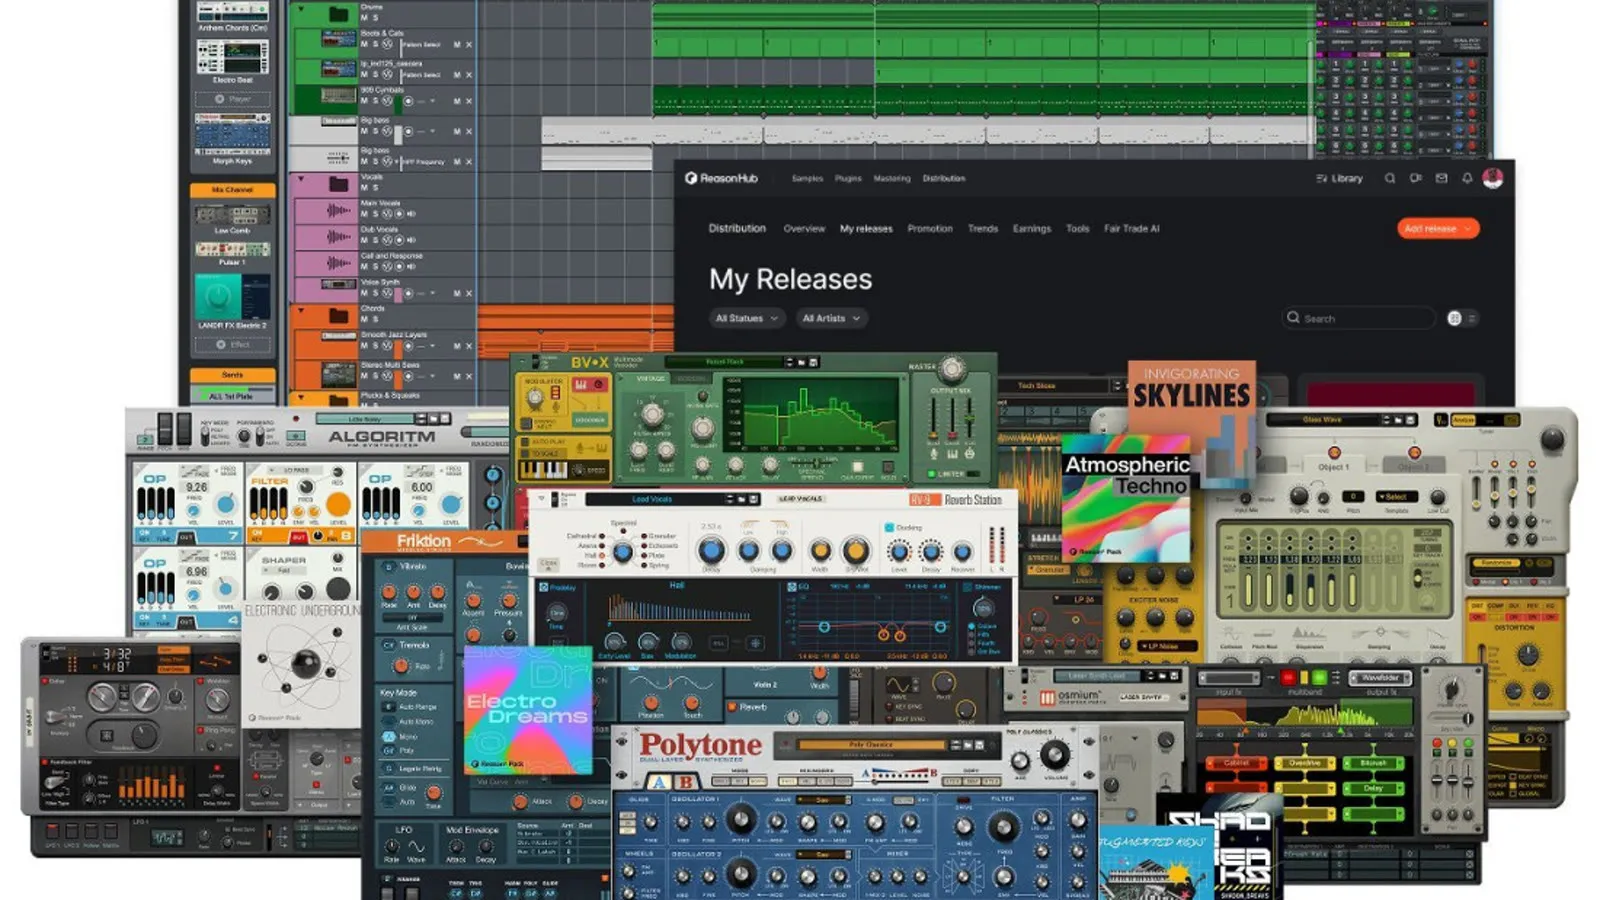Open the mail envelope icon in ReasonHub

click(1441, 178)
